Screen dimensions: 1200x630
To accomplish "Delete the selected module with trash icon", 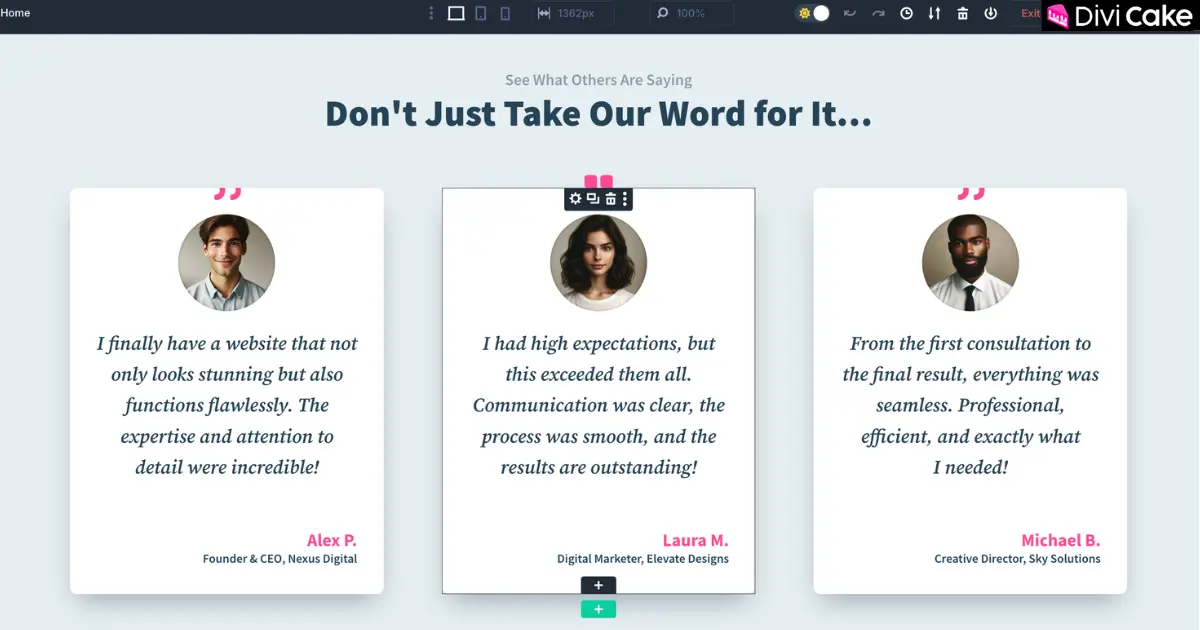I will (x=610, y=199).
